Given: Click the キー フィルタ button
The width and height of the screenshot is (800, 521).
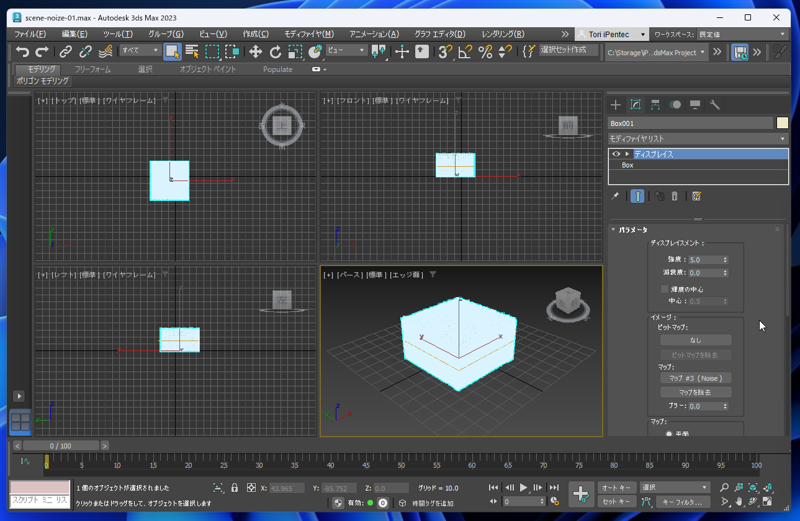Looking at the screenshot, I should click(x=682, y=502).
